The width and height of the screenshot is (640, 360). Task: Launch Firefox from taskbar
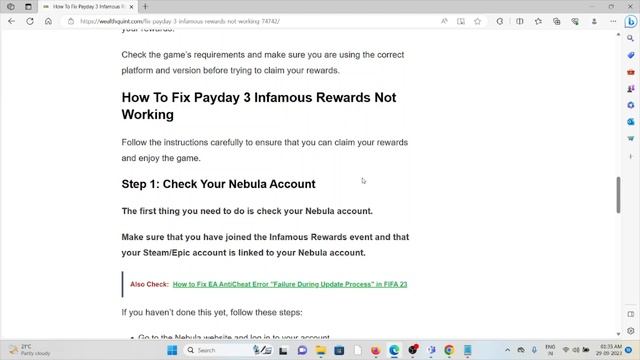[x=376, y=350]
